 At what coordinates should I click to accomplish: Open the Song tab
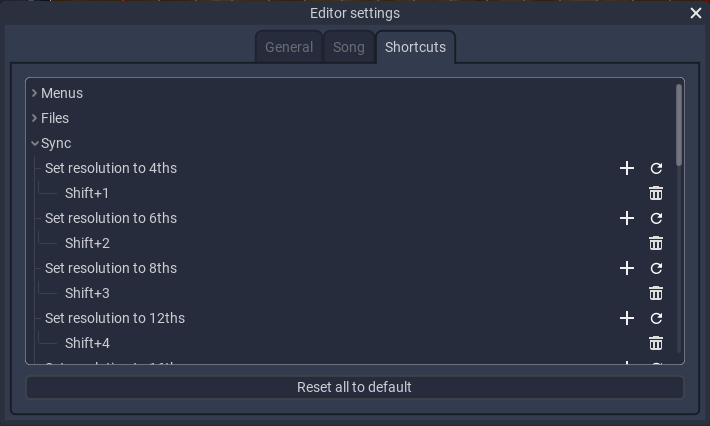click(x=349, y=47)
